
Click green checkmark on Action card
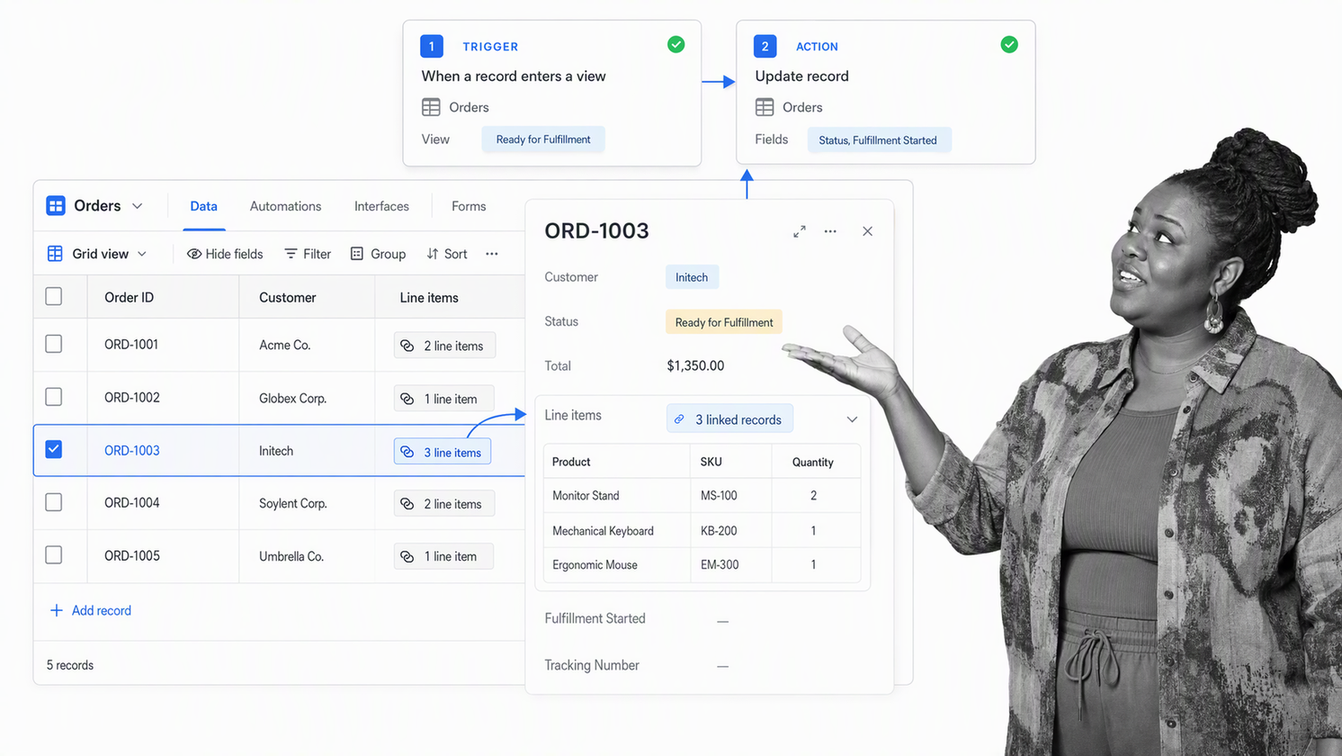point(1009,45)
